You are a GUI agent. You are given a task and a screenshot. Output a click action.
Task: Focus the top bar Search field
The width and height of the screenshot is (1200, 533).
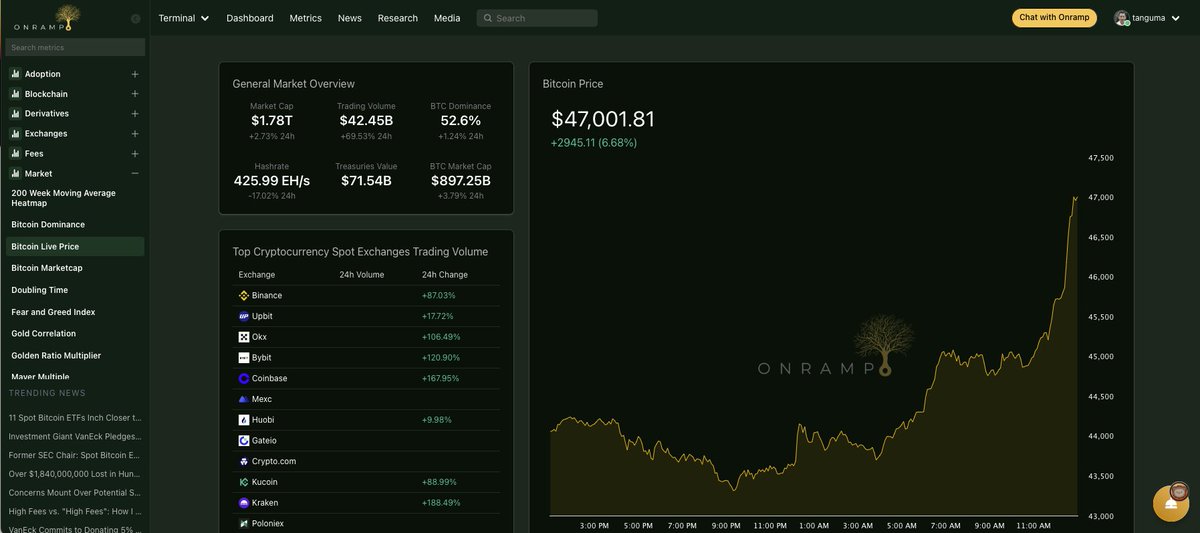[x=537, y=18]
